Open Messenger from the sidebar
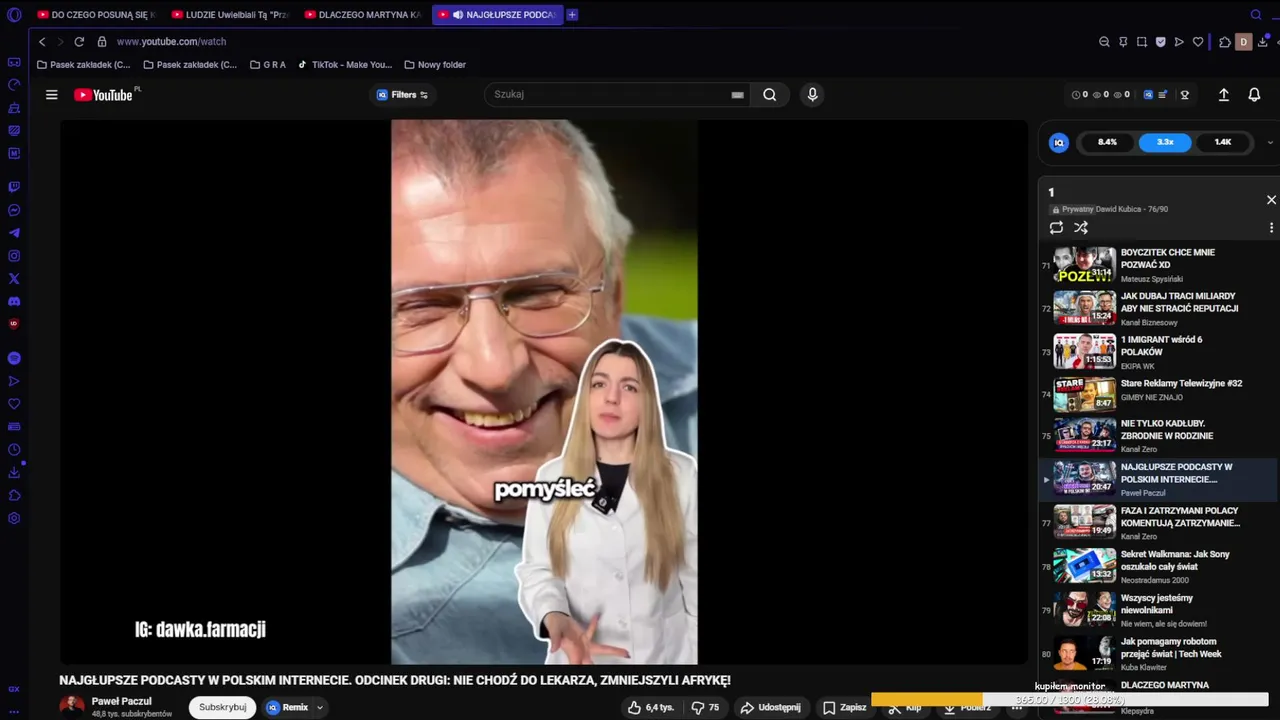 tap(14, 210)
